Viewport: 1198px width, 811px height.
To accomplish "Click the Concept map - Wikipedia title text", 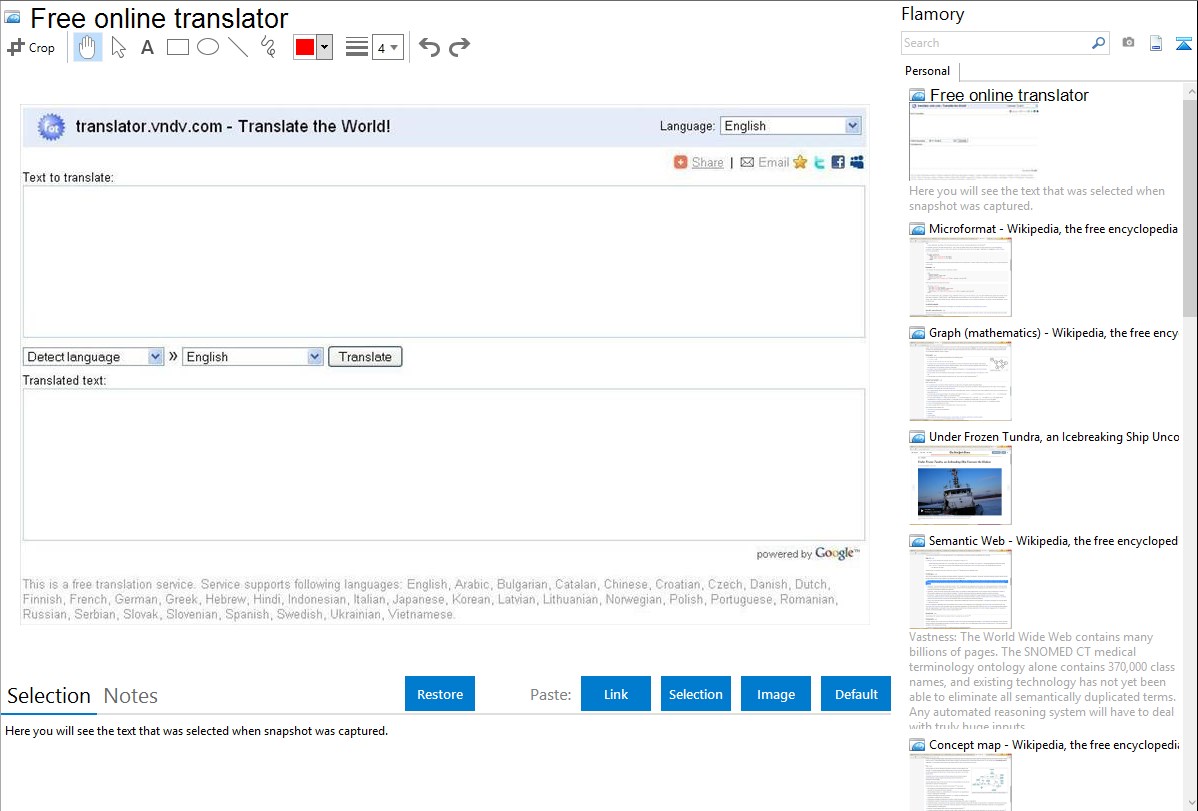I will pos(1053,744).
